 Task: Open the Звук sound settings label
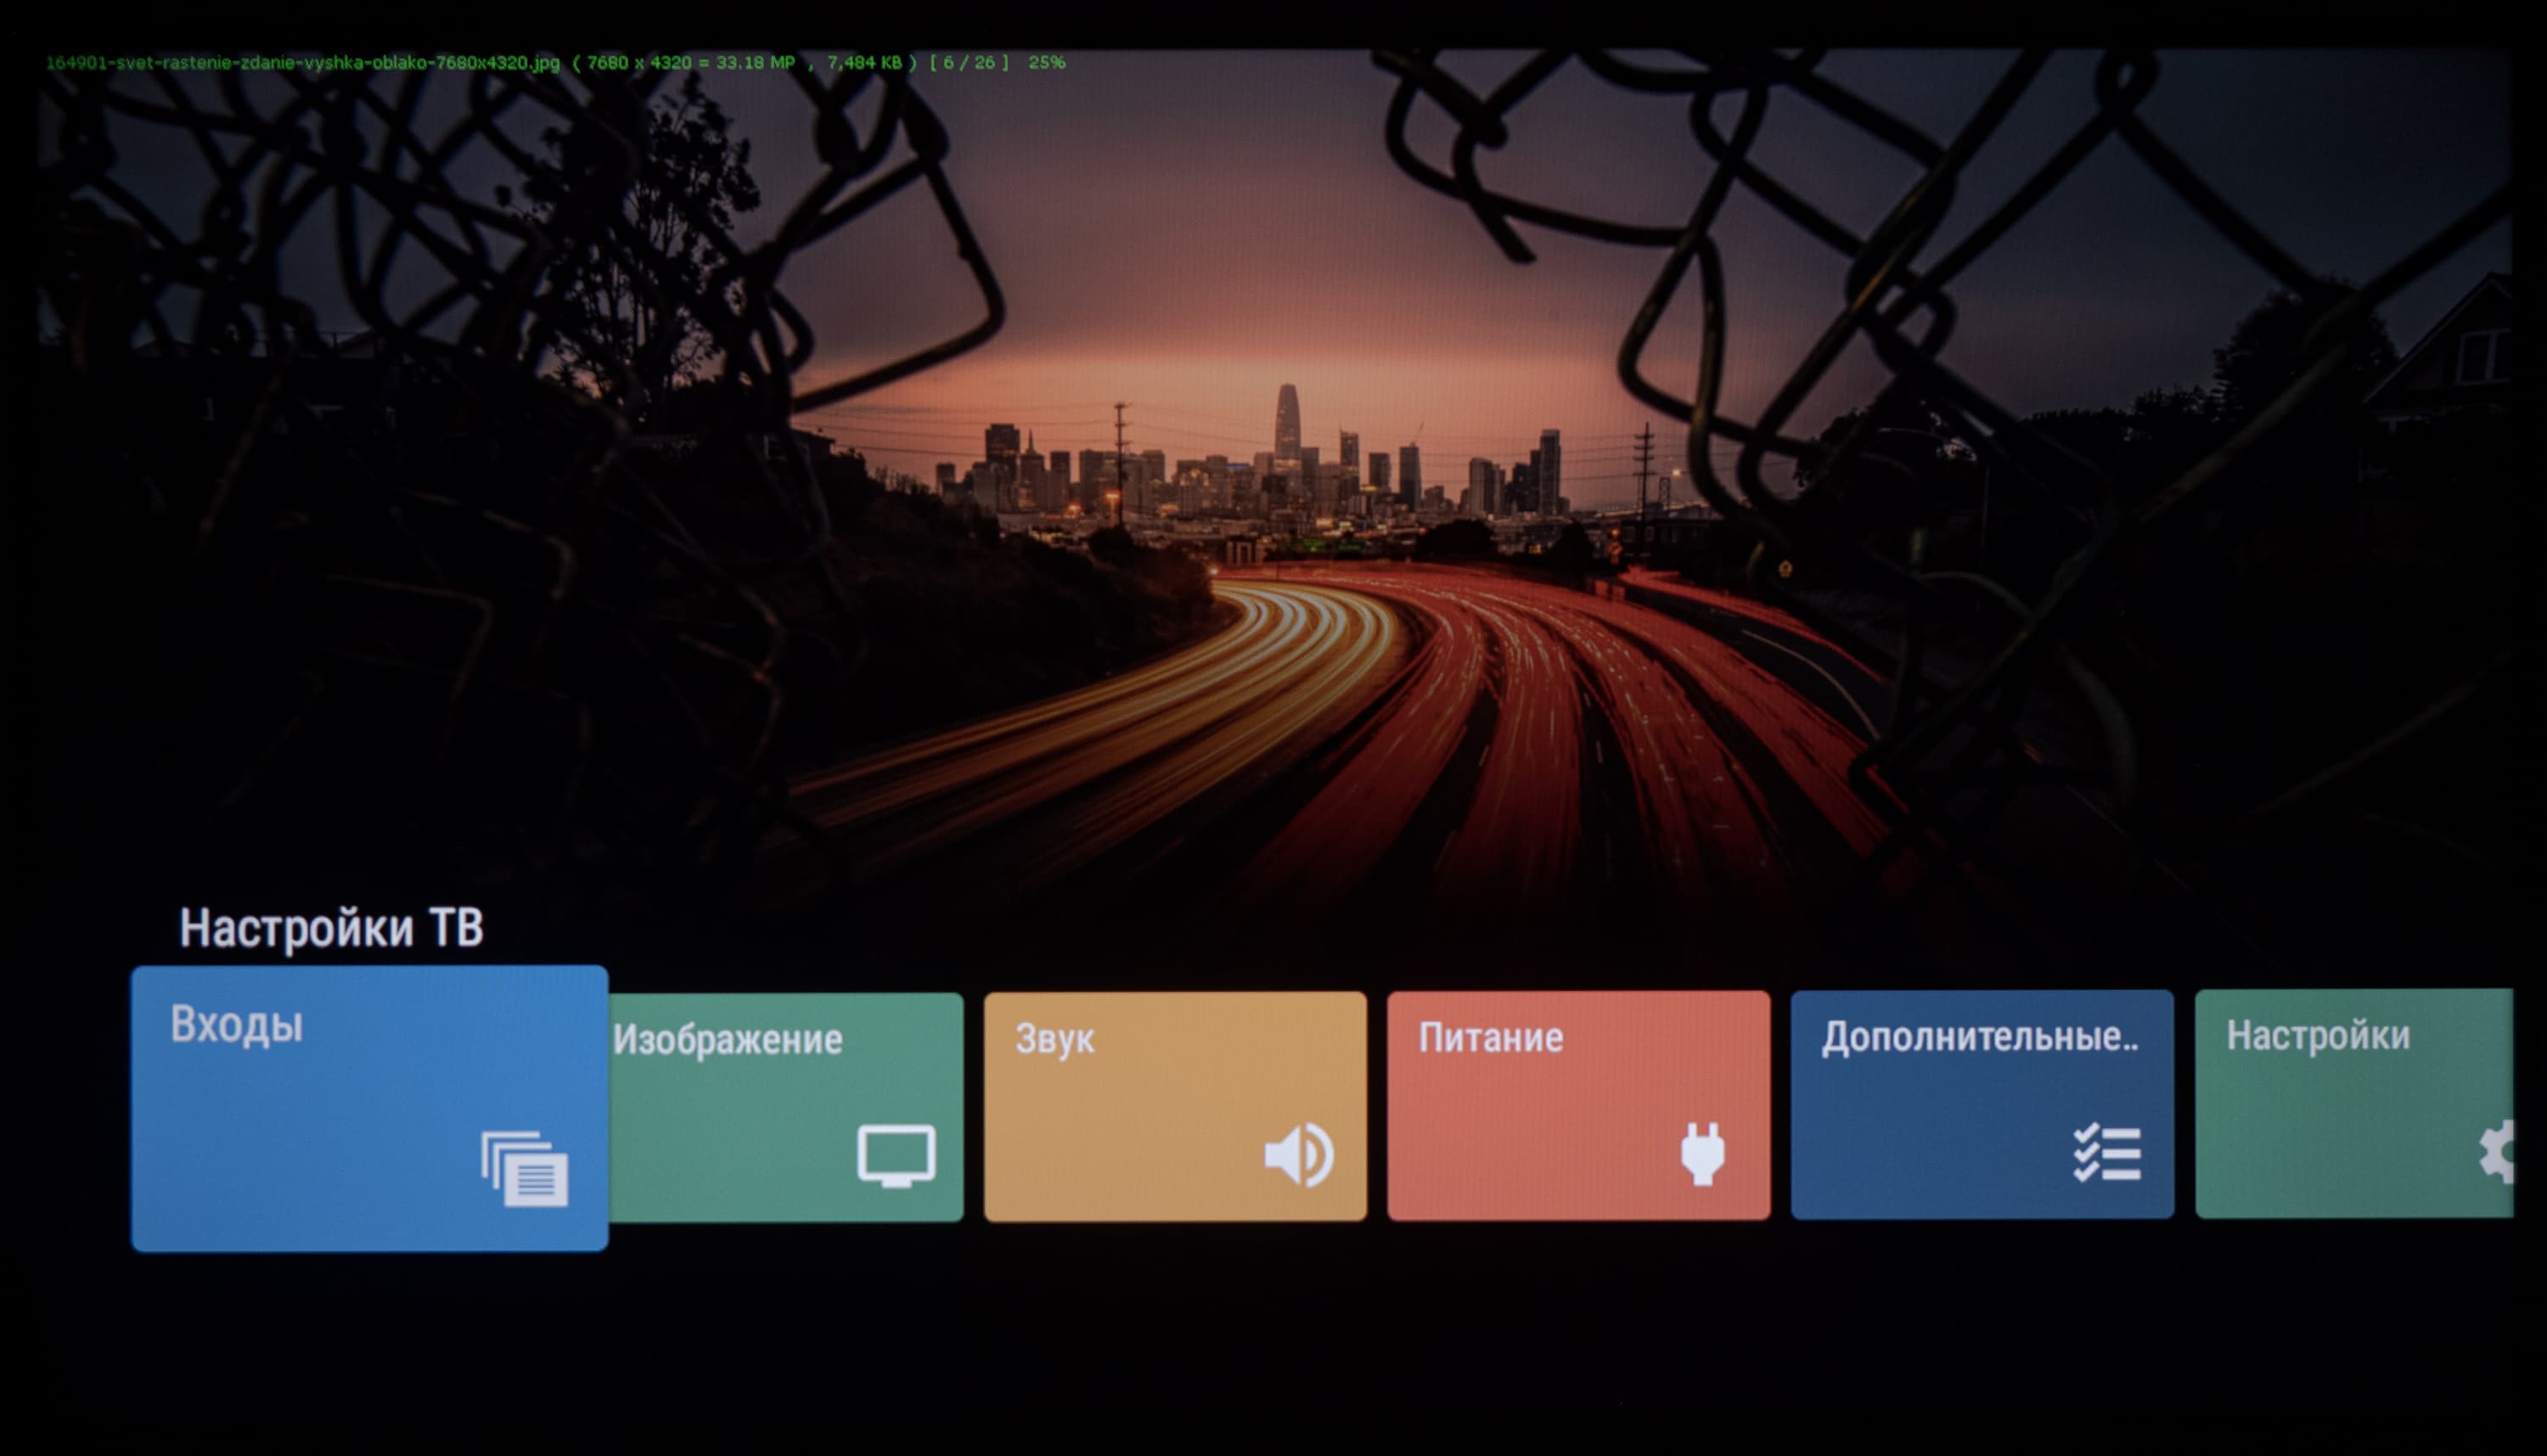(1055, 1039)
